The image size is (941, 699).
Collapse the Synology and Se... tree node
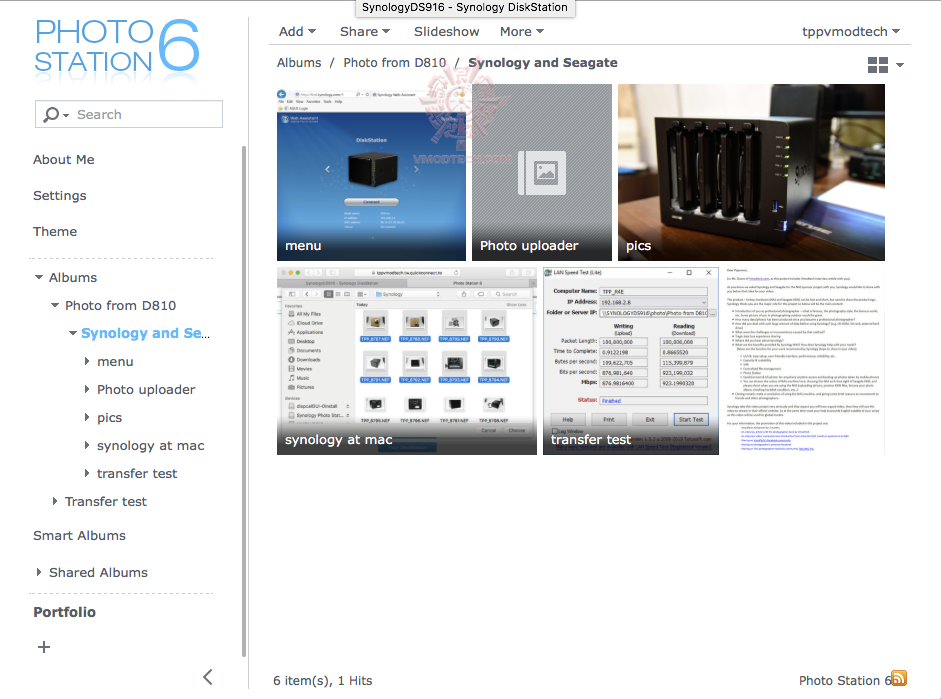tap(73, 333)
